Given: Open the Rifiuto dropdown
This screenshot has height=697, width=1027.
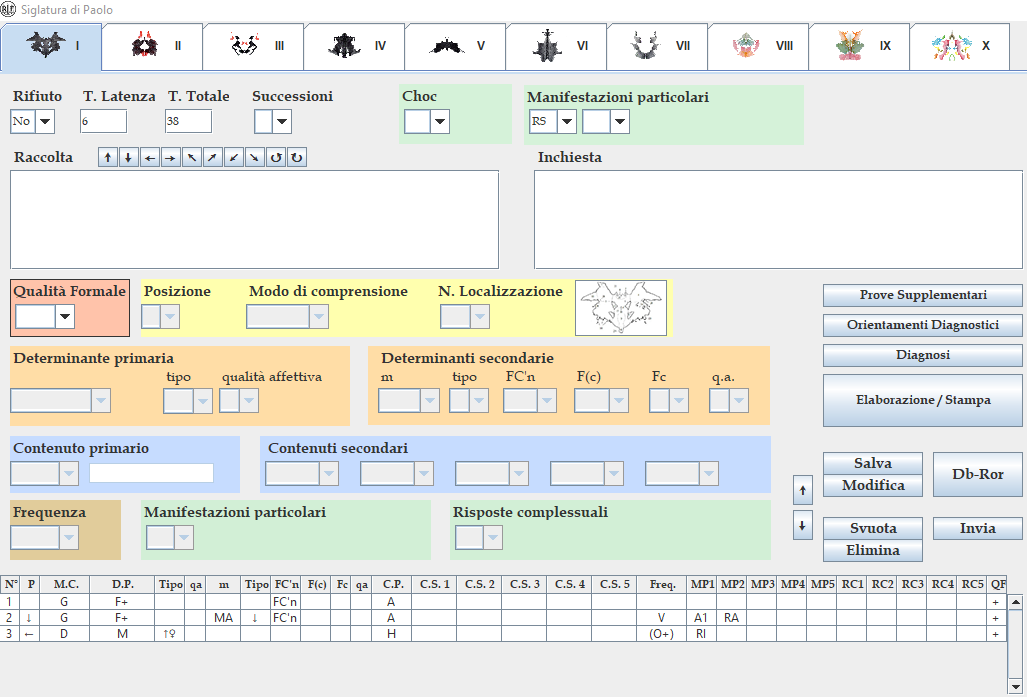Looking at the screenshot, I should pos(45,121).
